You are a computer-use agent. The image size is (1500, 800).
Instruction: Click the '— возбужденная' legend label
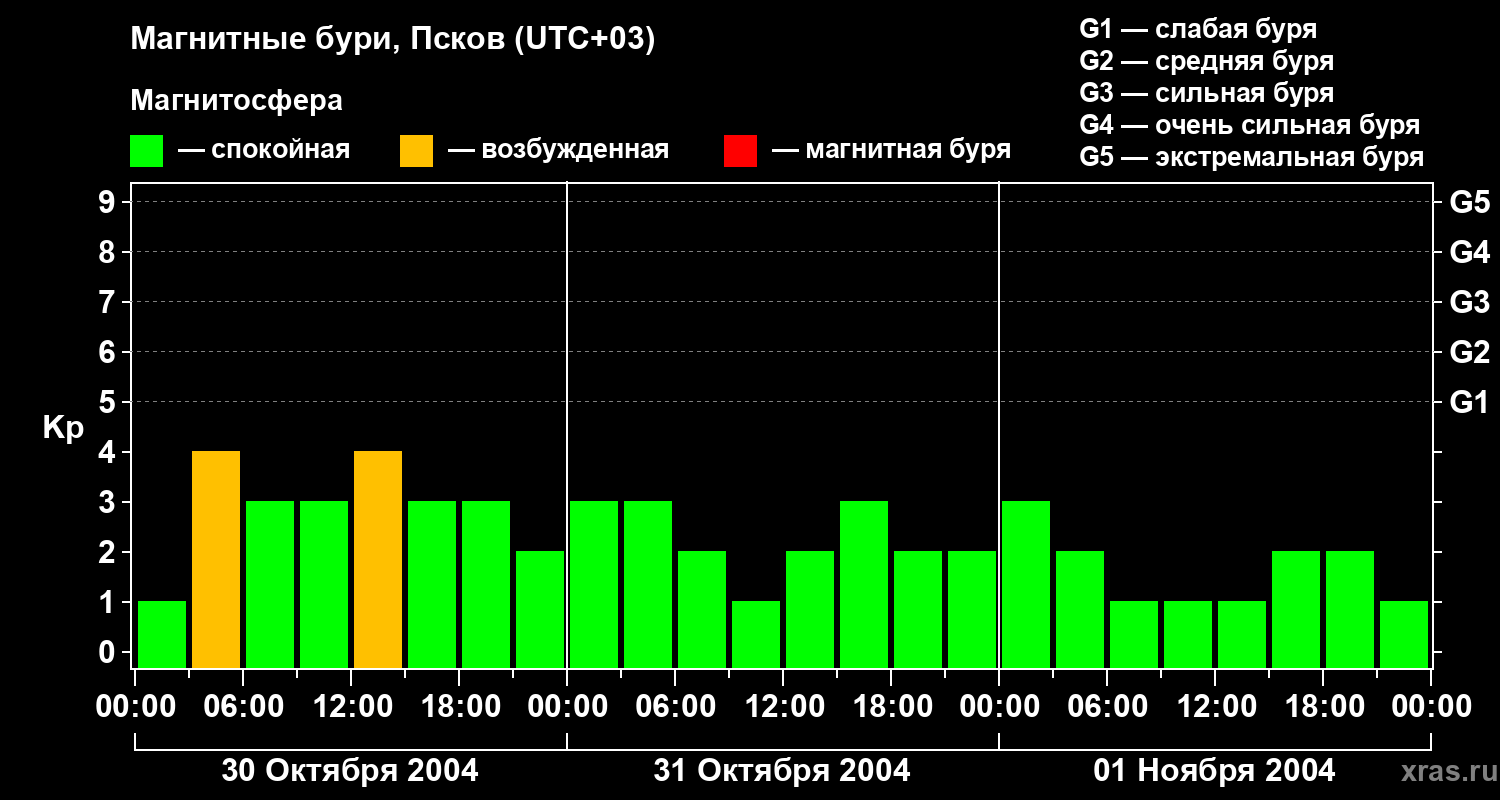(558, 150)
